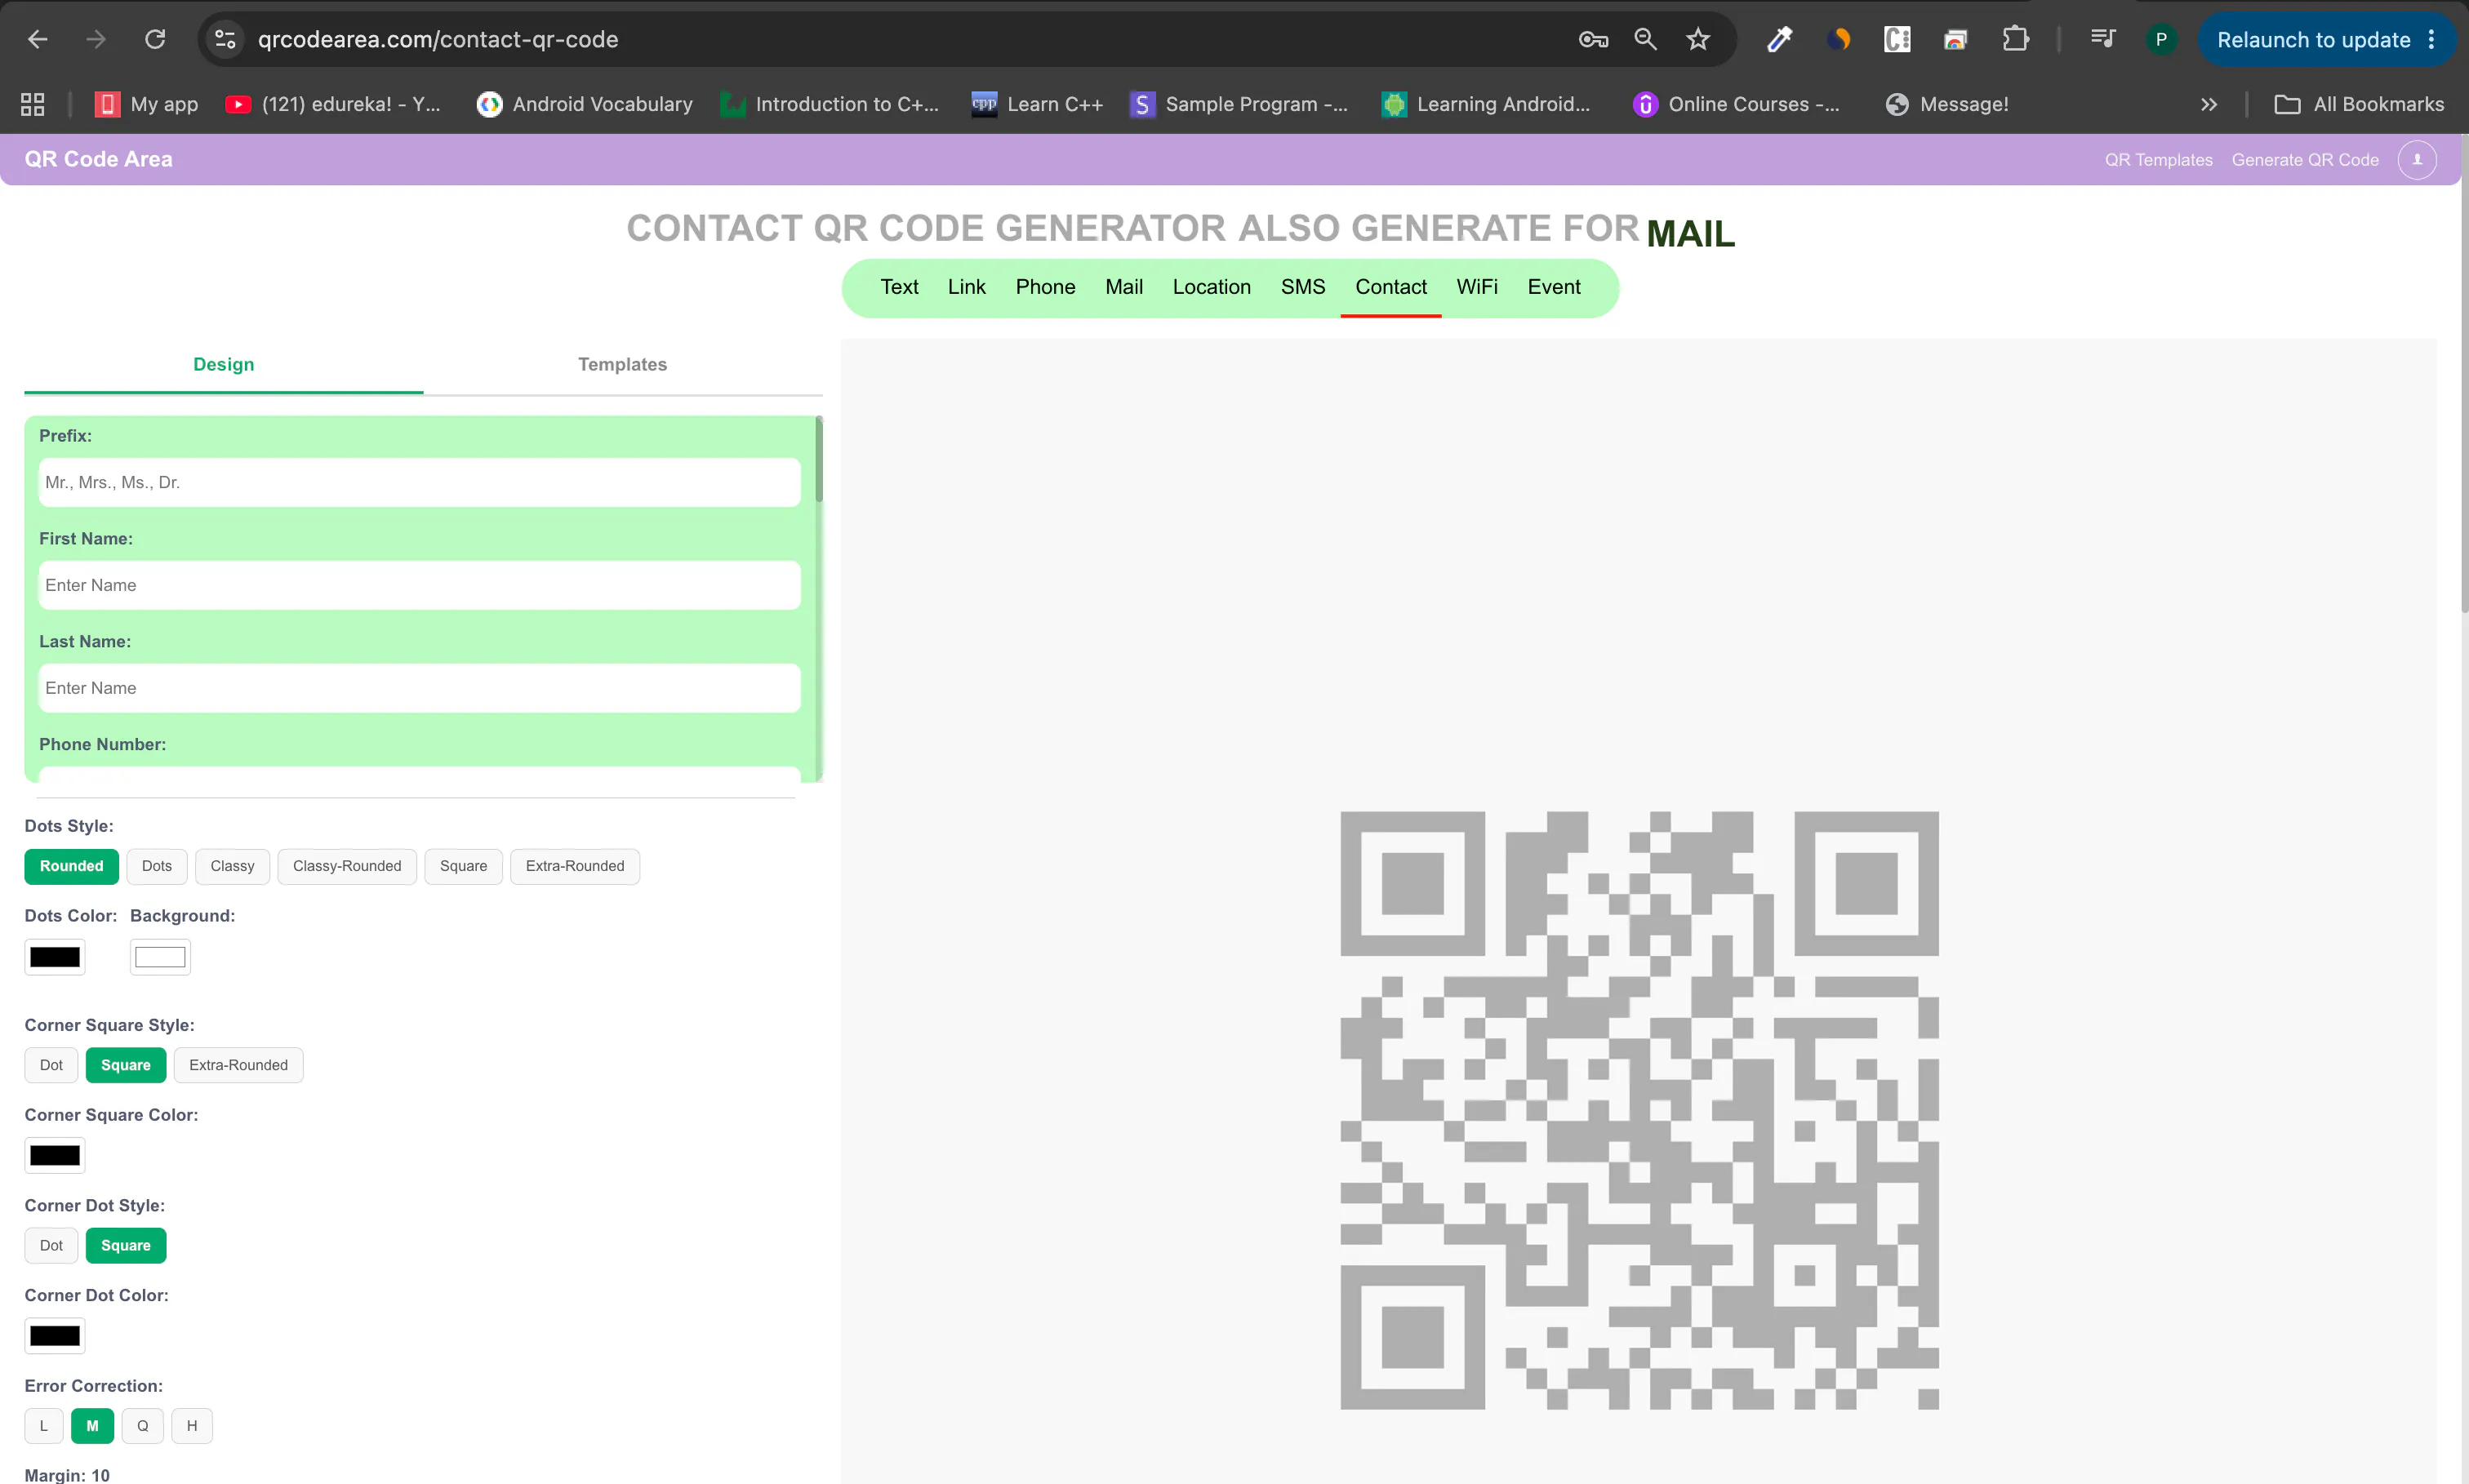Open the Chrome profile avatar P
2469x1484 pixels.
[x=2161, y=39]
